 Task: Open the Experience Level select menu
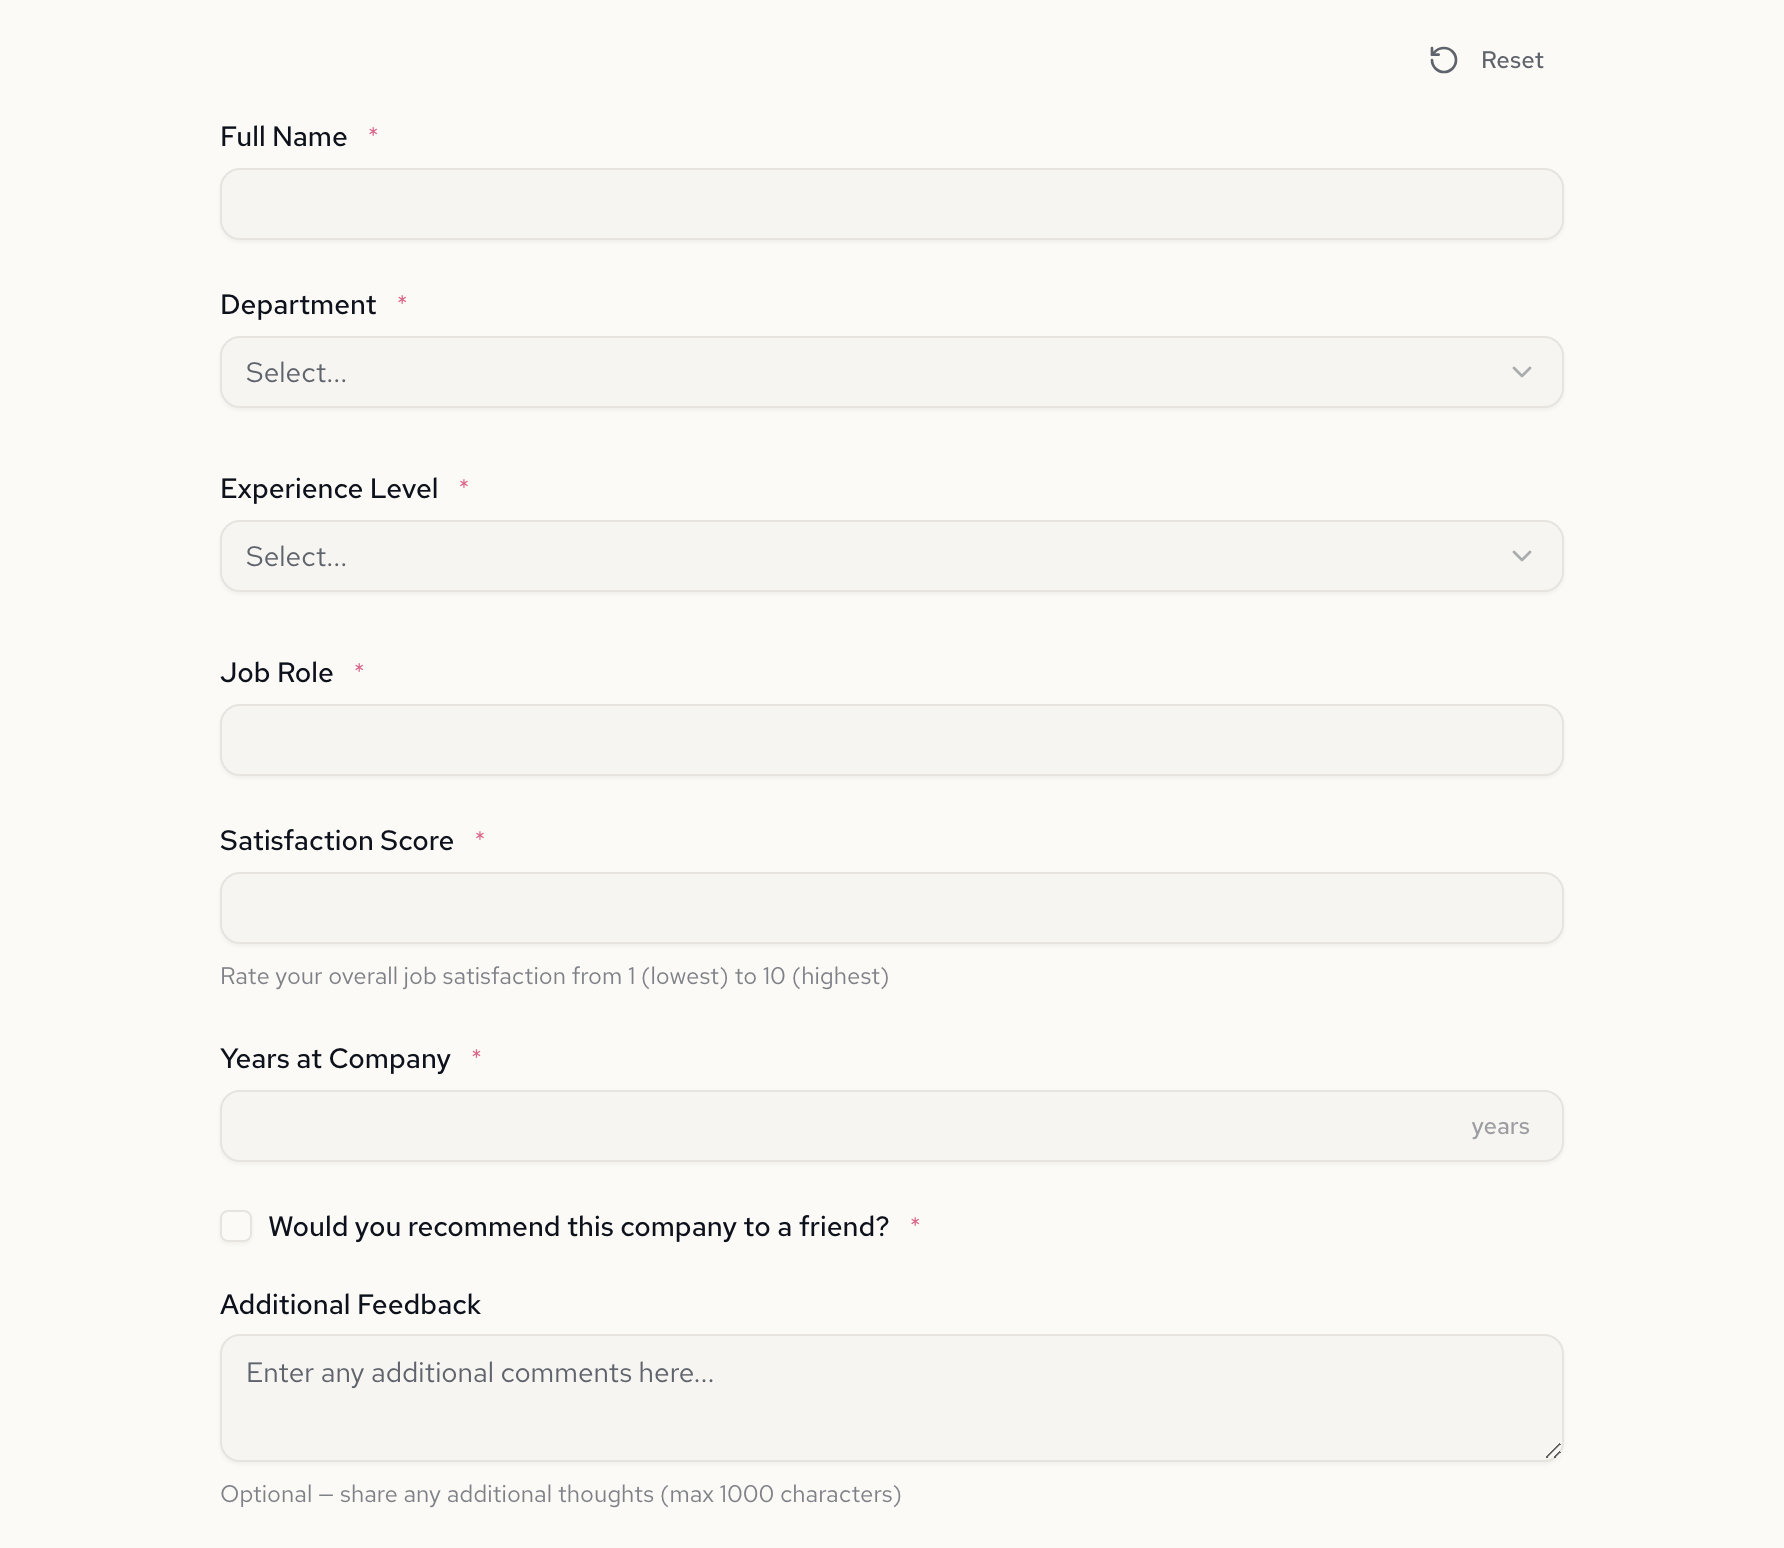point(890,556)
